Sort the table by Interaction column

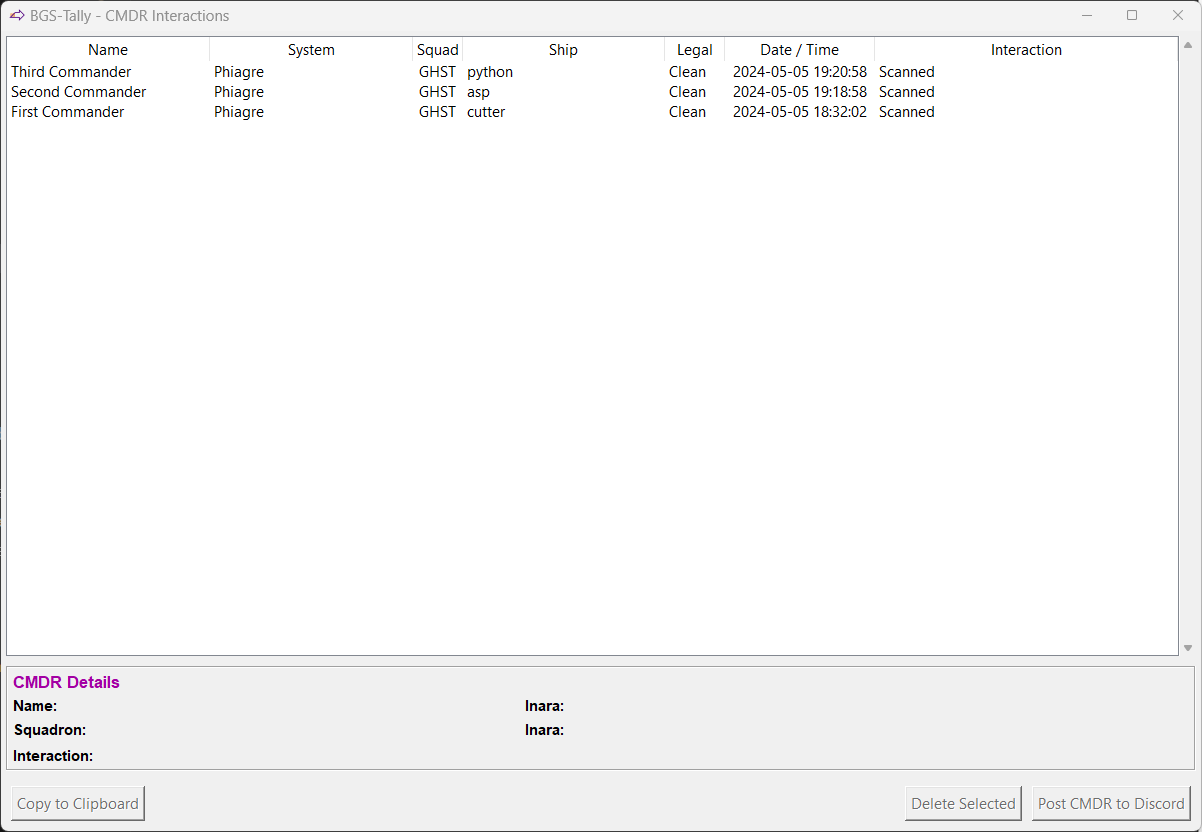click(x=1026, y=49)
